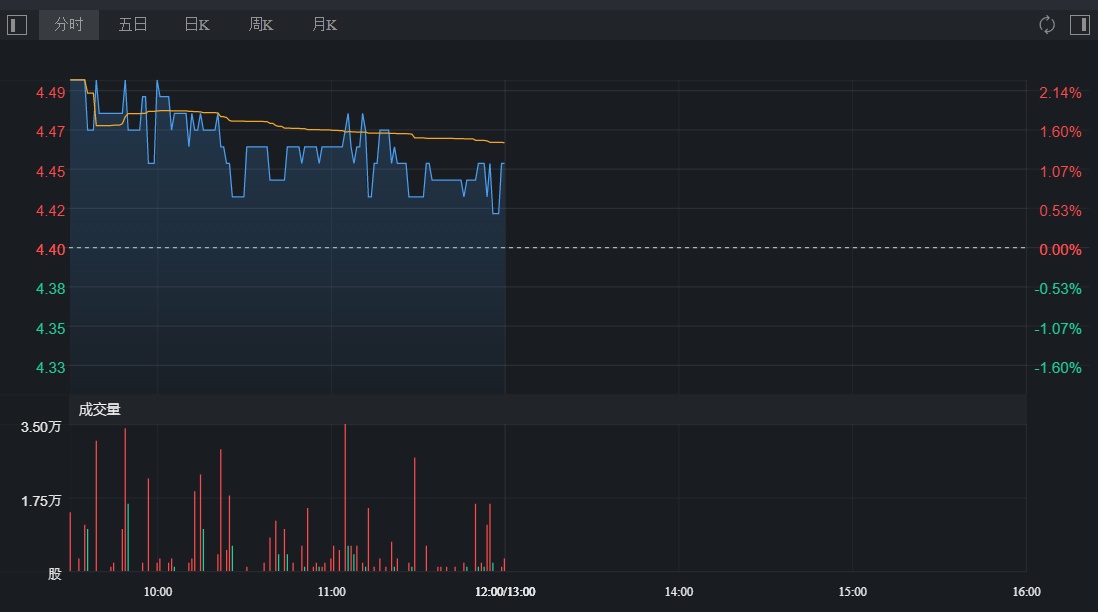The image size is (1098, 612).
Task: Click the end of the orange average price line
Action: 503,143
